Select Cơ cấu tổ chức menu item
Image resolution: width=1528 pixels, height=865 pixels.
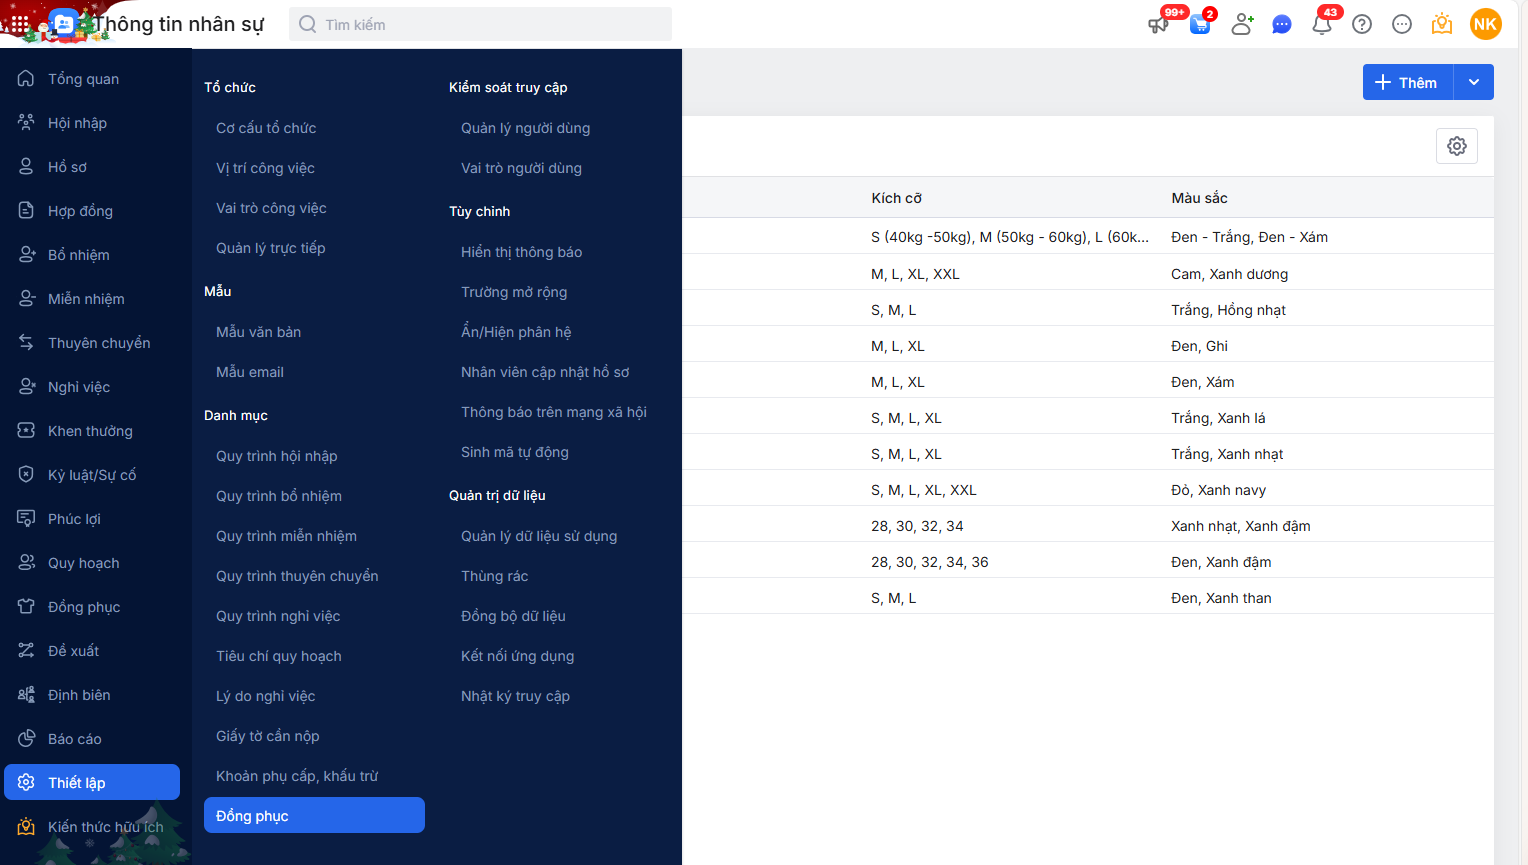(x=266, y=128)
